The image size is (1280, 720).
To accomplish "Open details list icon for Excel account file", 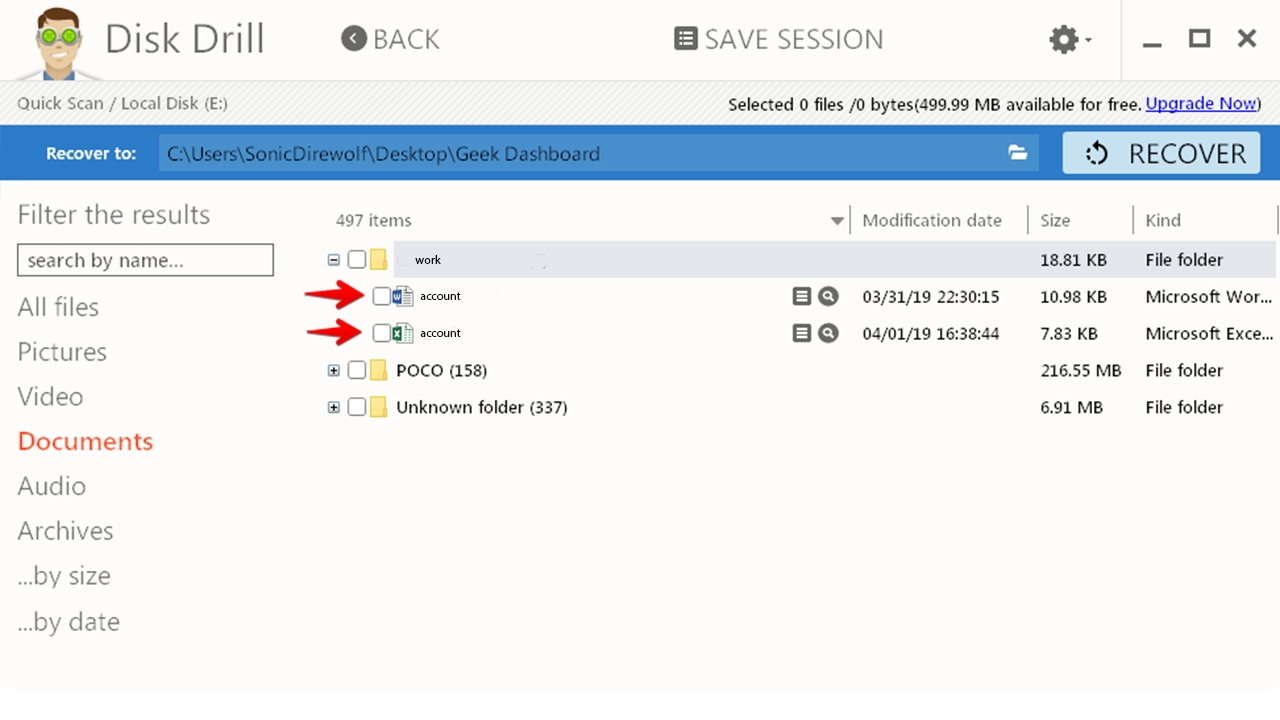I will click(x=801, y=333).
